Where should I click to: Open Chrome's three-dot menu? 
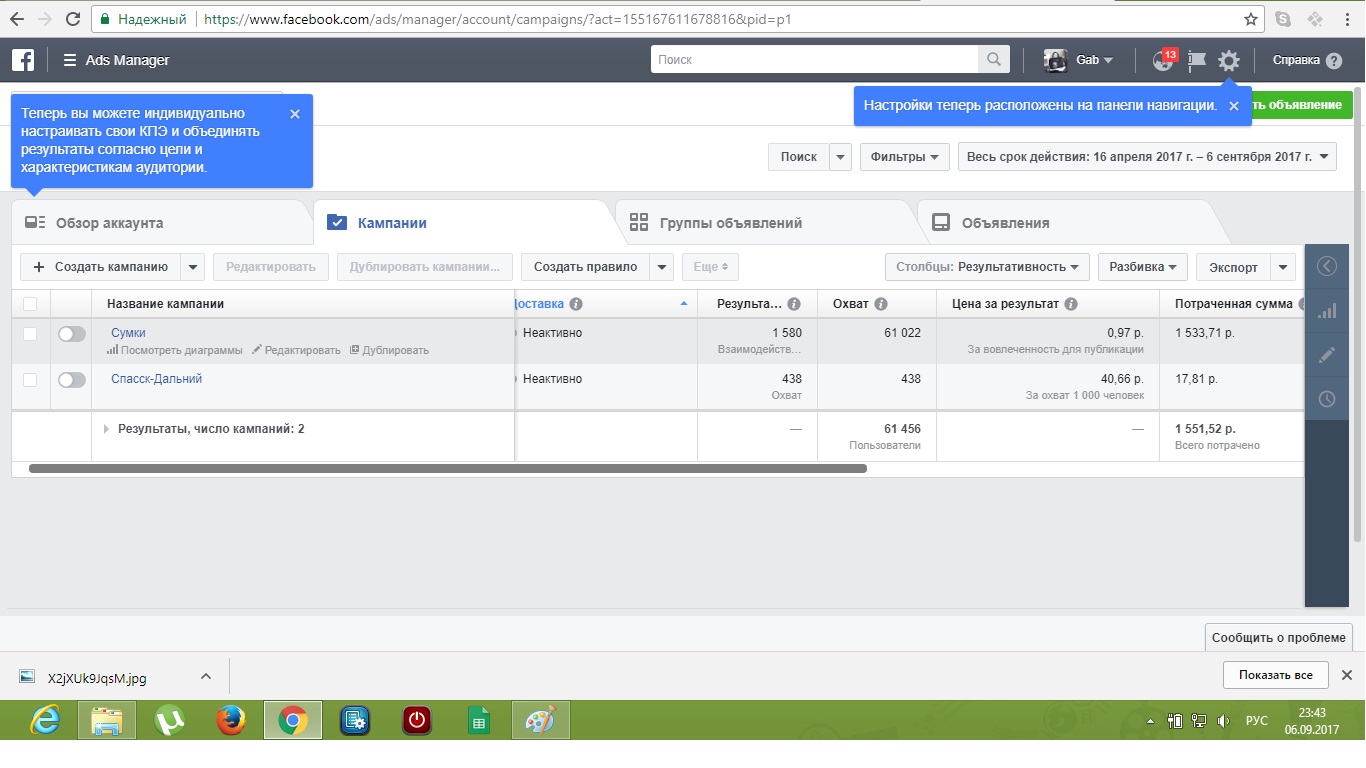(1349, 19)
